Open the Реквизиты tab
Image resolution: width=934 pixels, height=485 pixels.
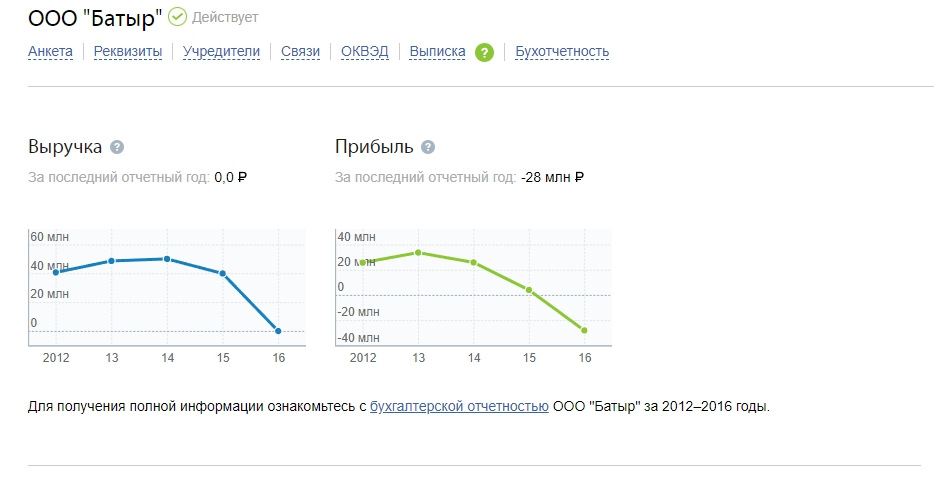pos(127,52)
